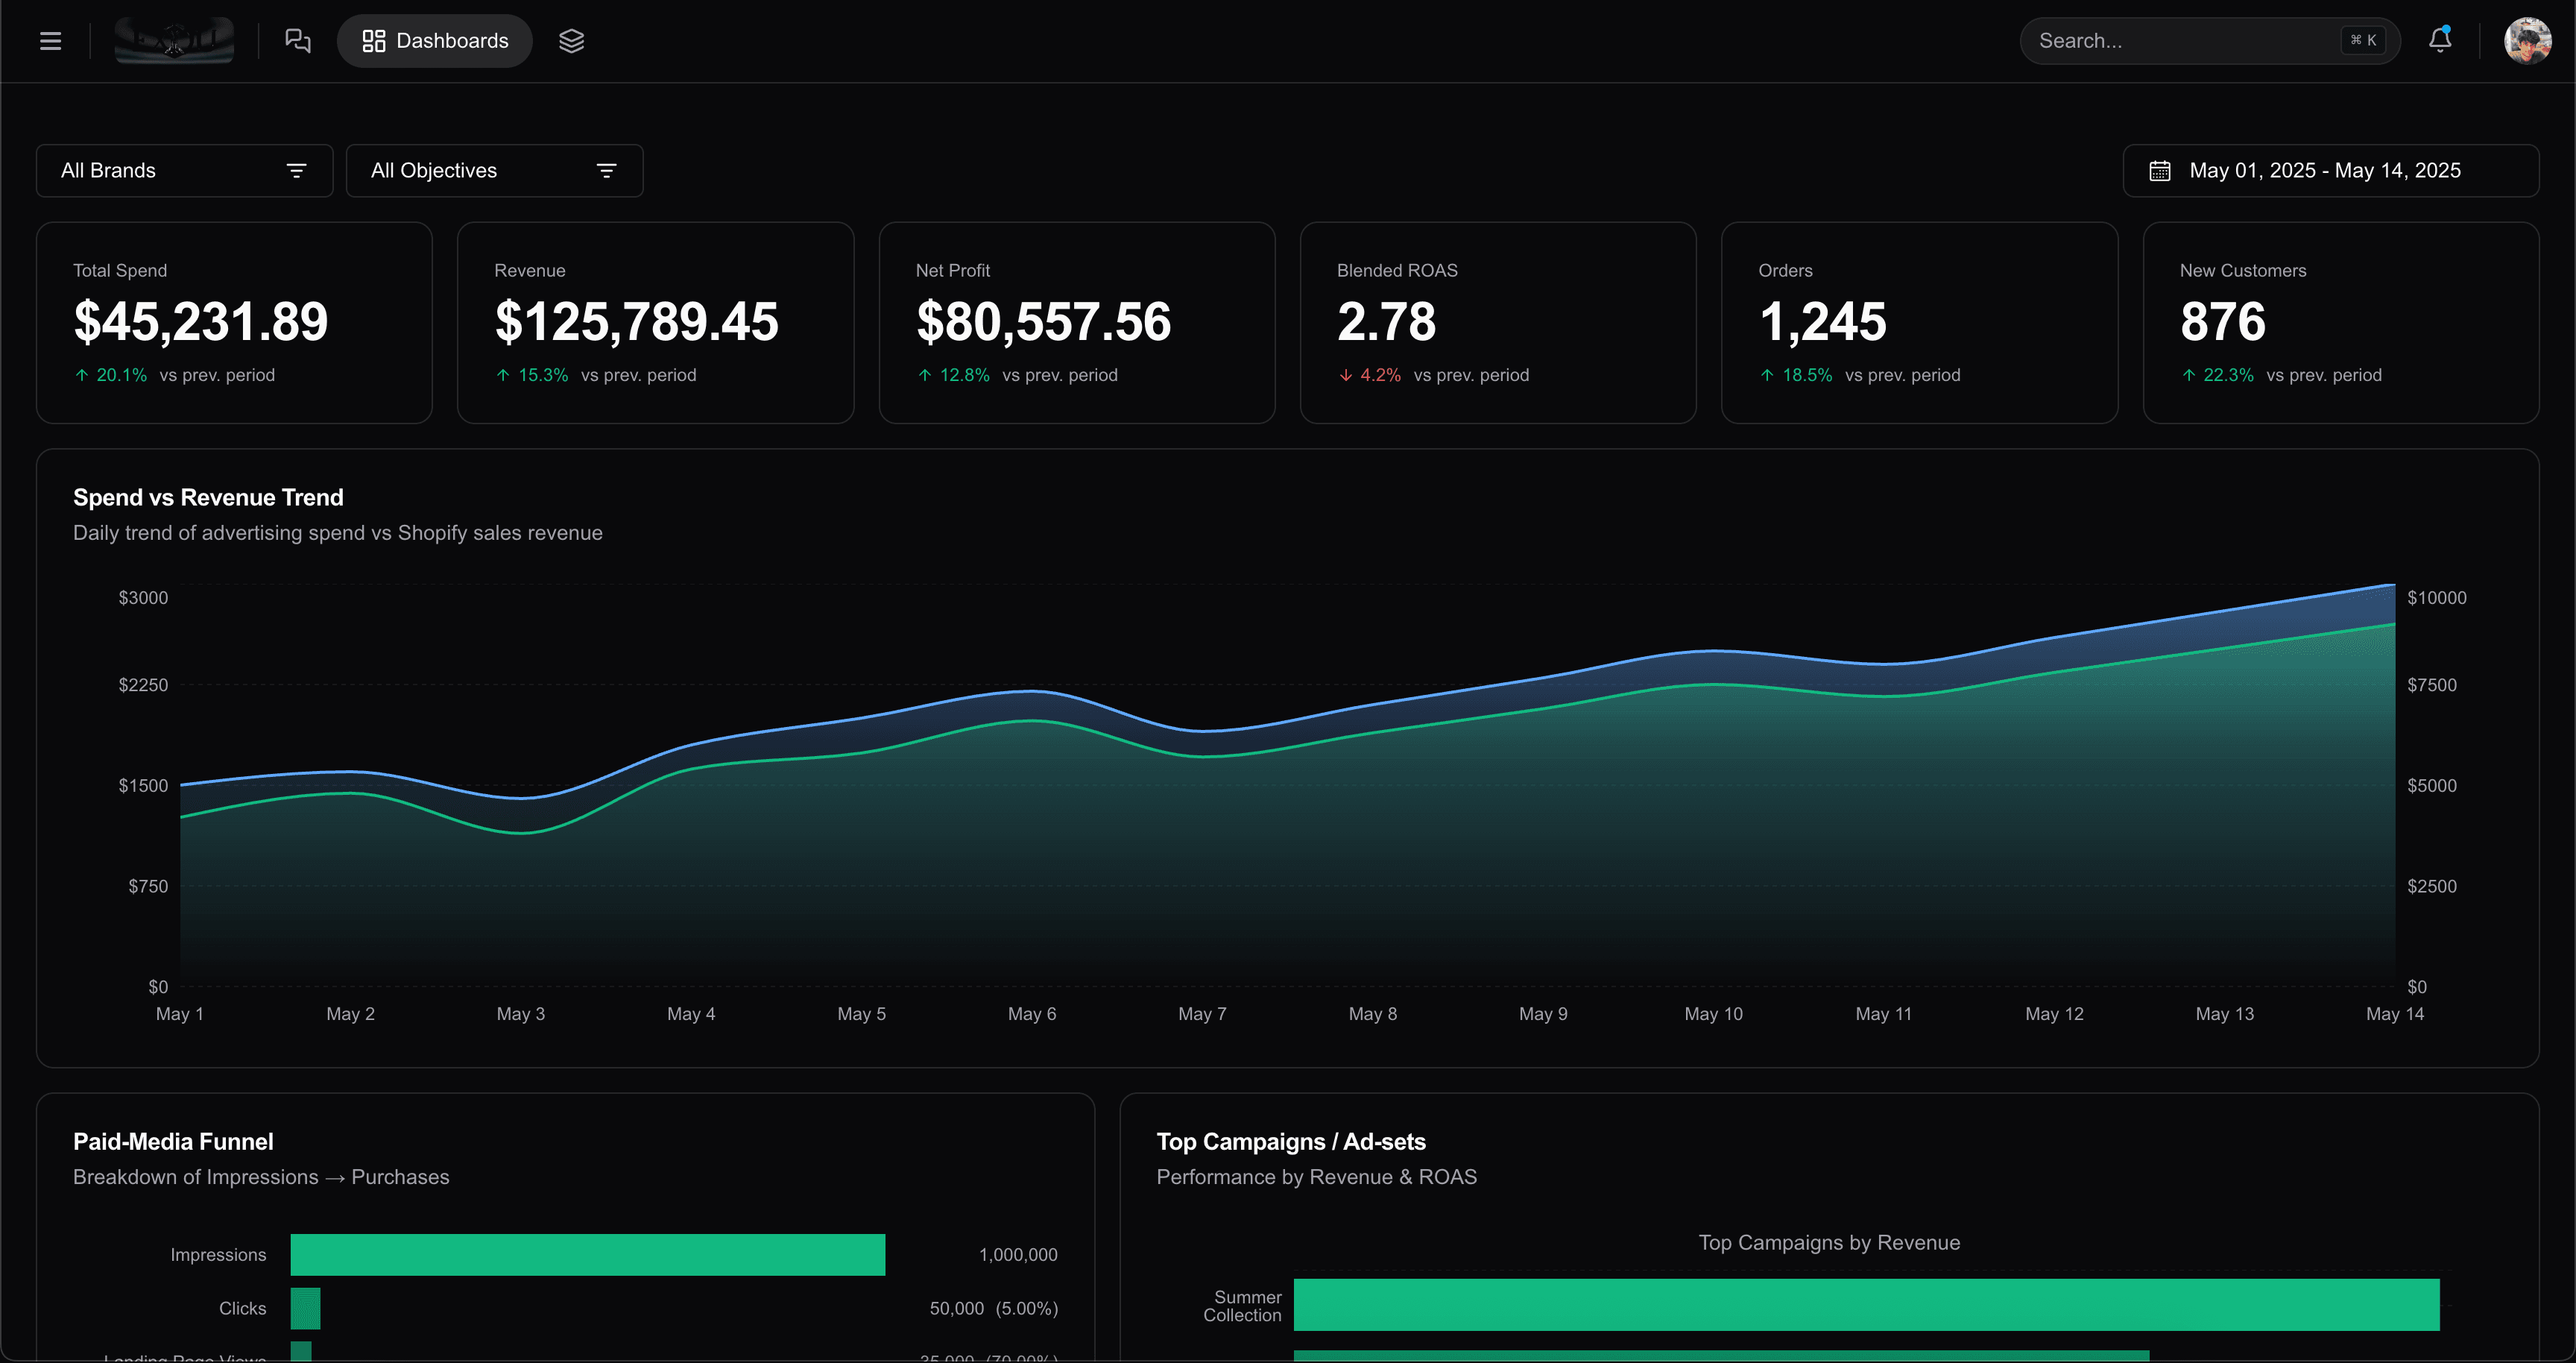Viewport: 2576px width, 1363px height.
Task: Select the Revenue metric card
Action: tap(655, 323)
